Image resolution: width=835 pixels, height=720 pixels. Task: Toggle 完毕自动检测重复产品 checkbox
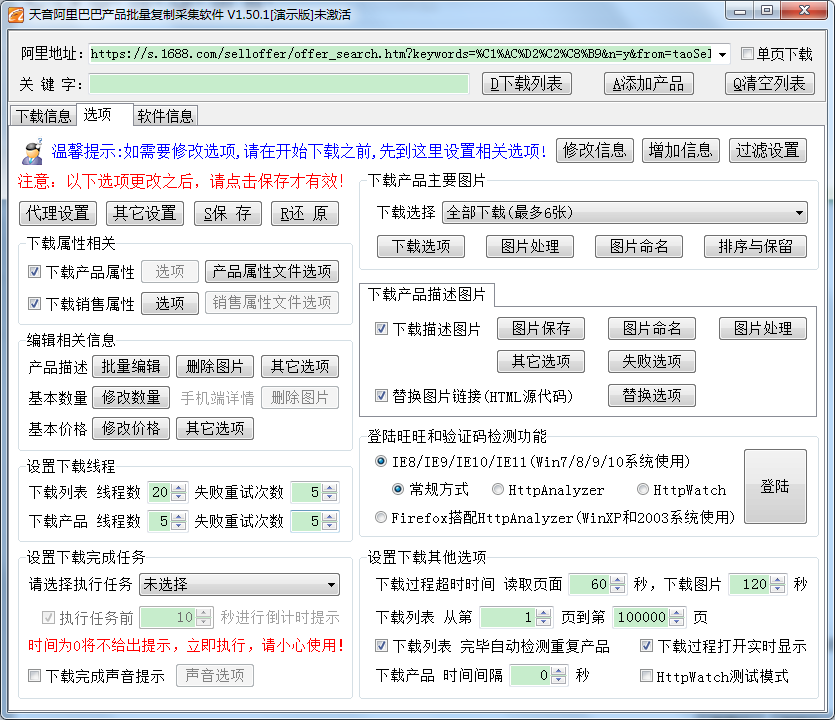[381, 646]
